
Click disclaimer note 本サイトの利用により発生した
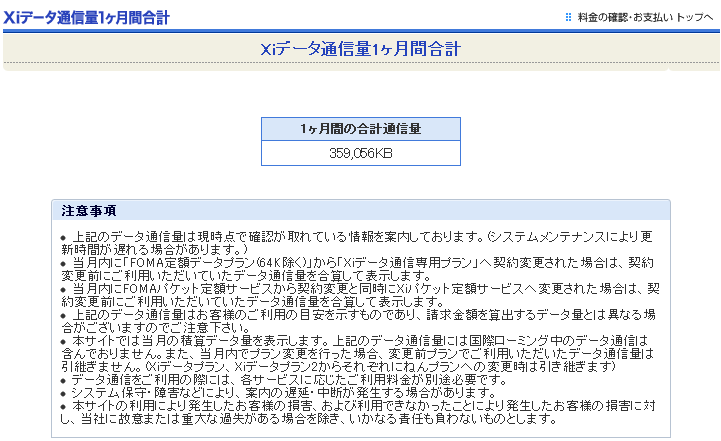pyautogui.click(x=358, y=412)
